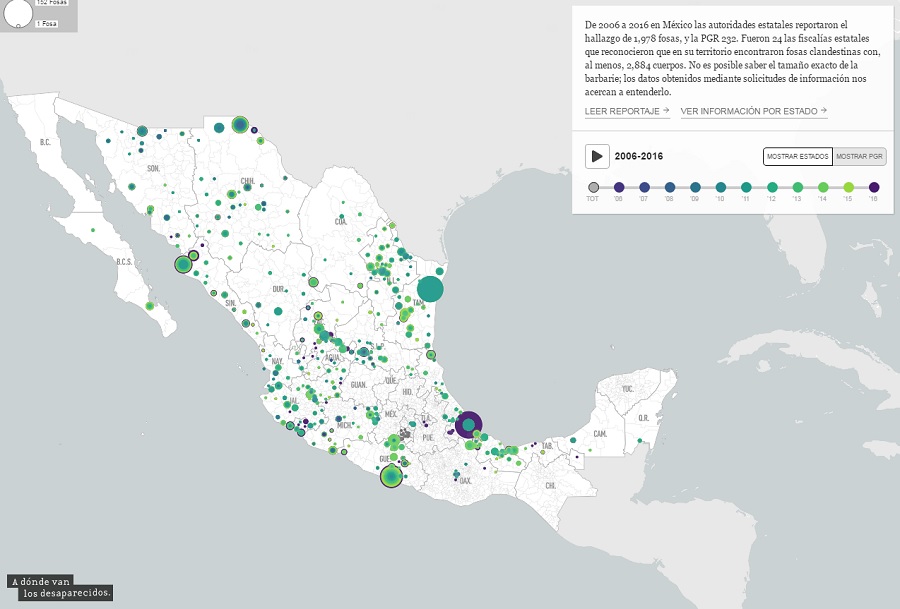Open Ver Información Por Estado link

pyautogui.click(x=753, y=111)
